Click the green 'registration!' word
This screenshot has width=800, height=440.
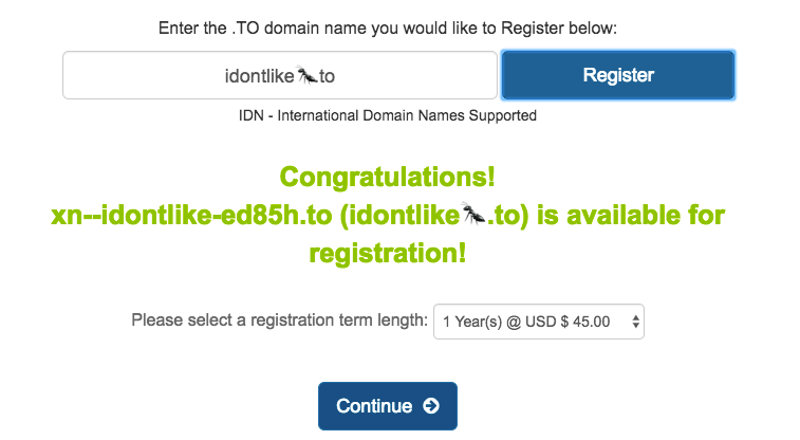(x=388, y=253)
